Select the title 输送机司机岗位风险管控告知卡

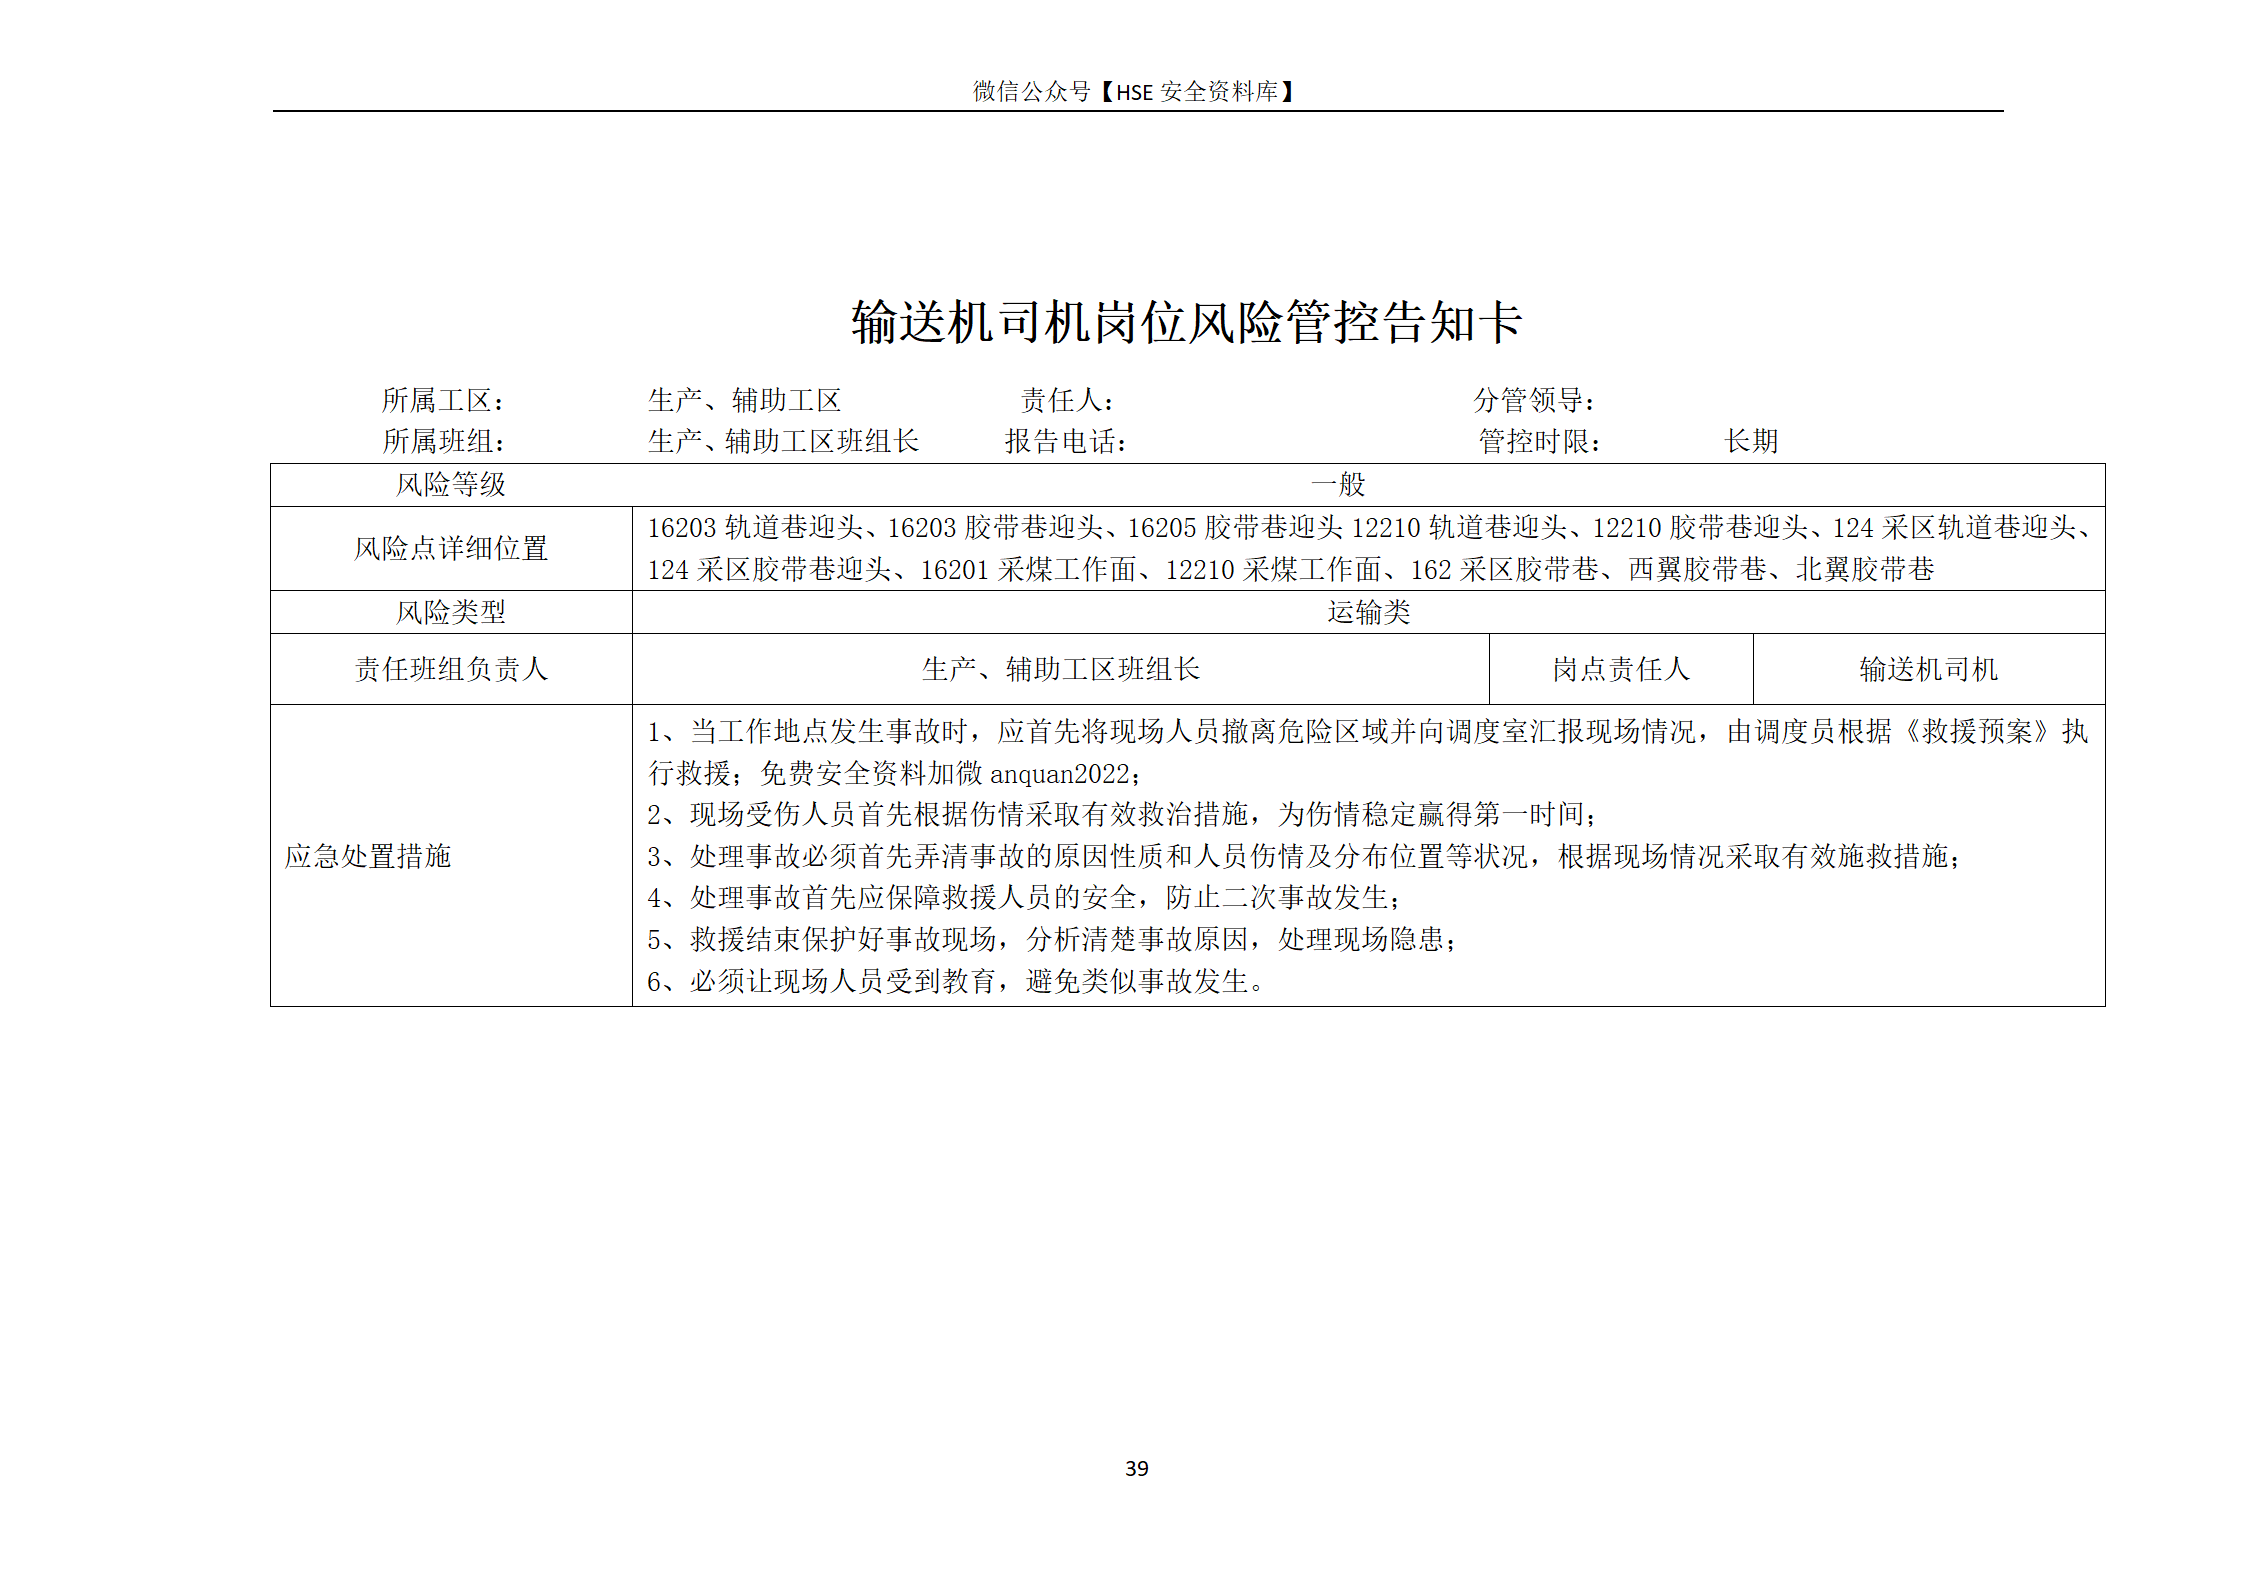[1187, 322]
